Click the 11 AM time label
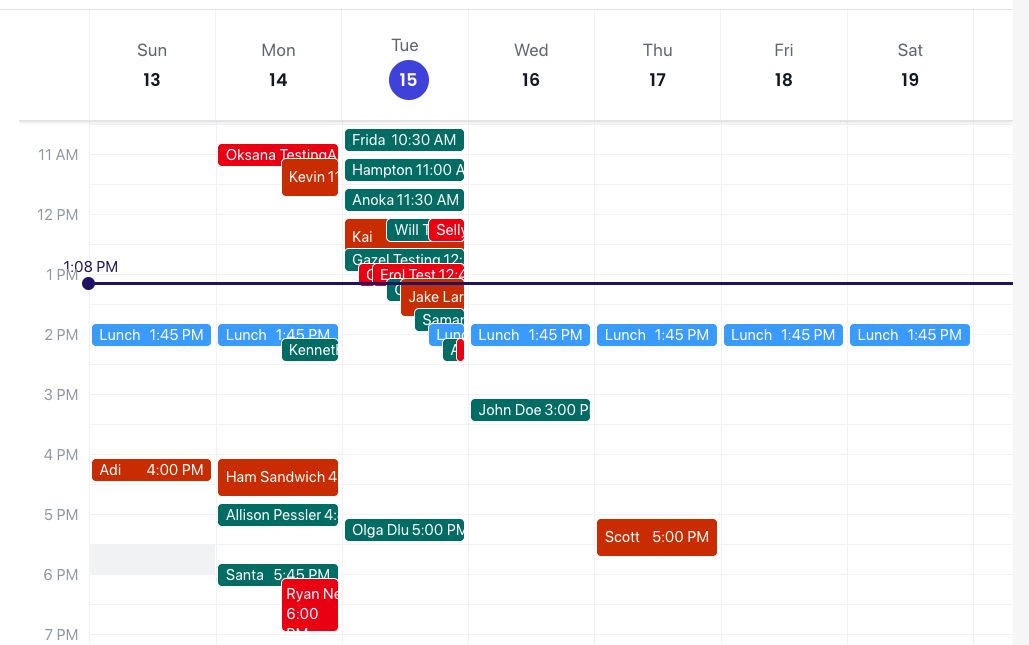This screenshot has height=645, width=1029. [x=58, y=155]
